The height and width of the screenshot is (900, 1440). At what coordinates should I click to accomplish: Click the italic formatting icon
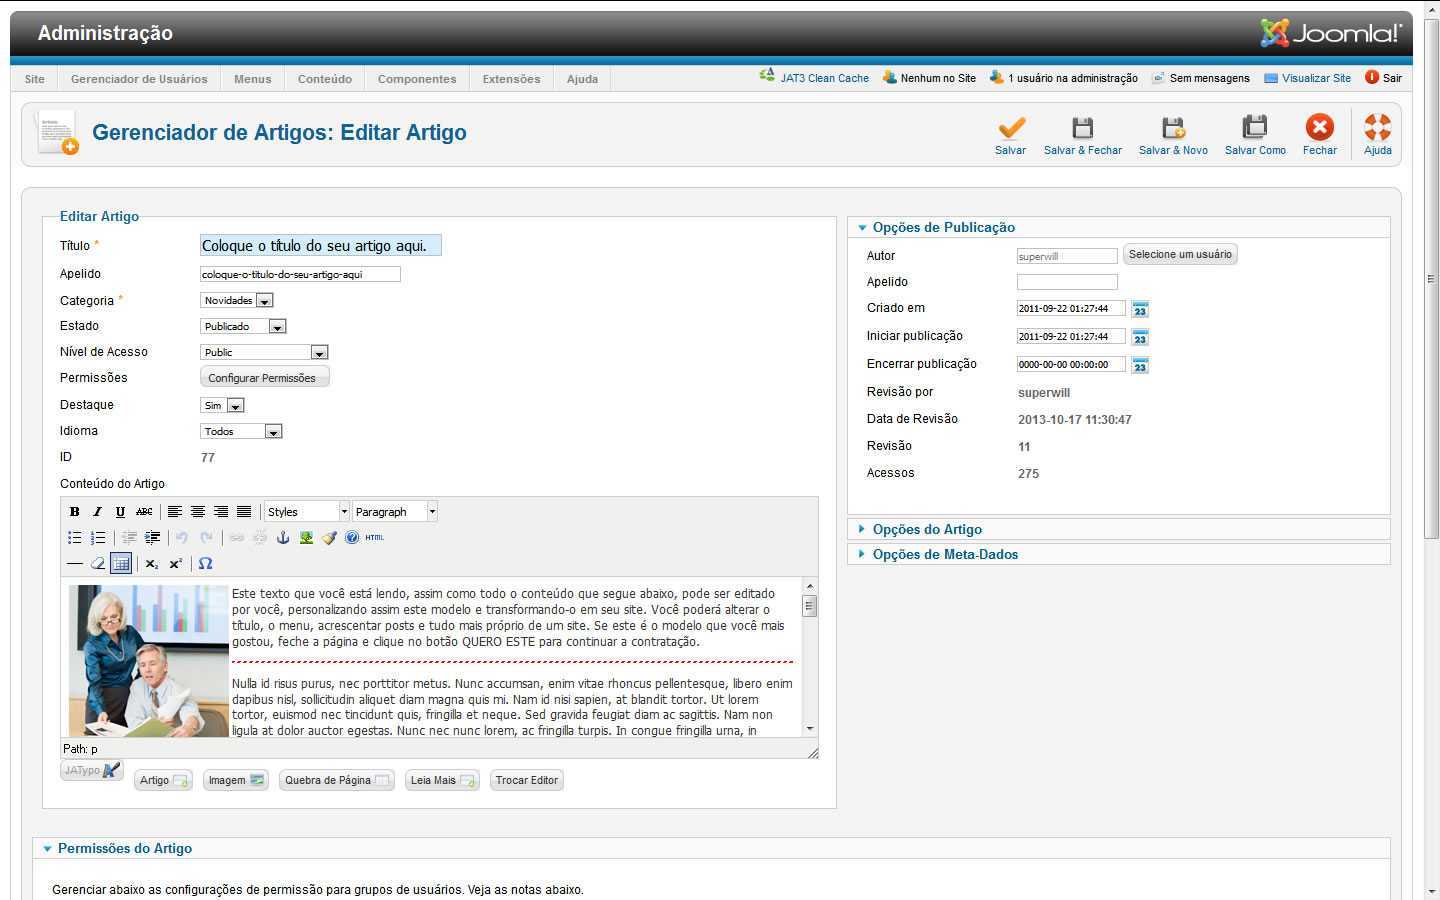[x=97, y=511]
